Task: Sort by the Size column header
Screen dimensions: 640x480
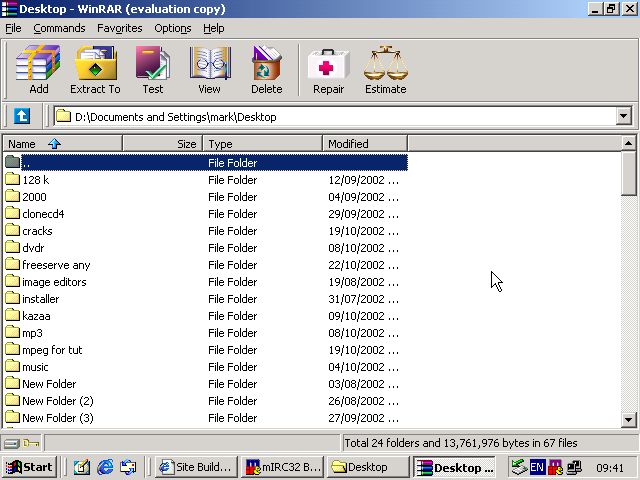Action: click(x=162, y=144)
